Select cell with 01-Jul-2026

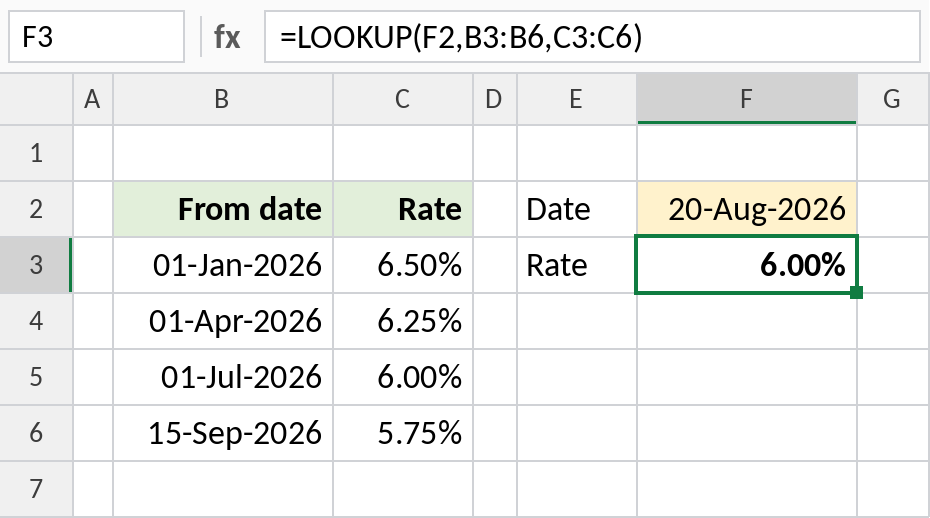(223, 377)
